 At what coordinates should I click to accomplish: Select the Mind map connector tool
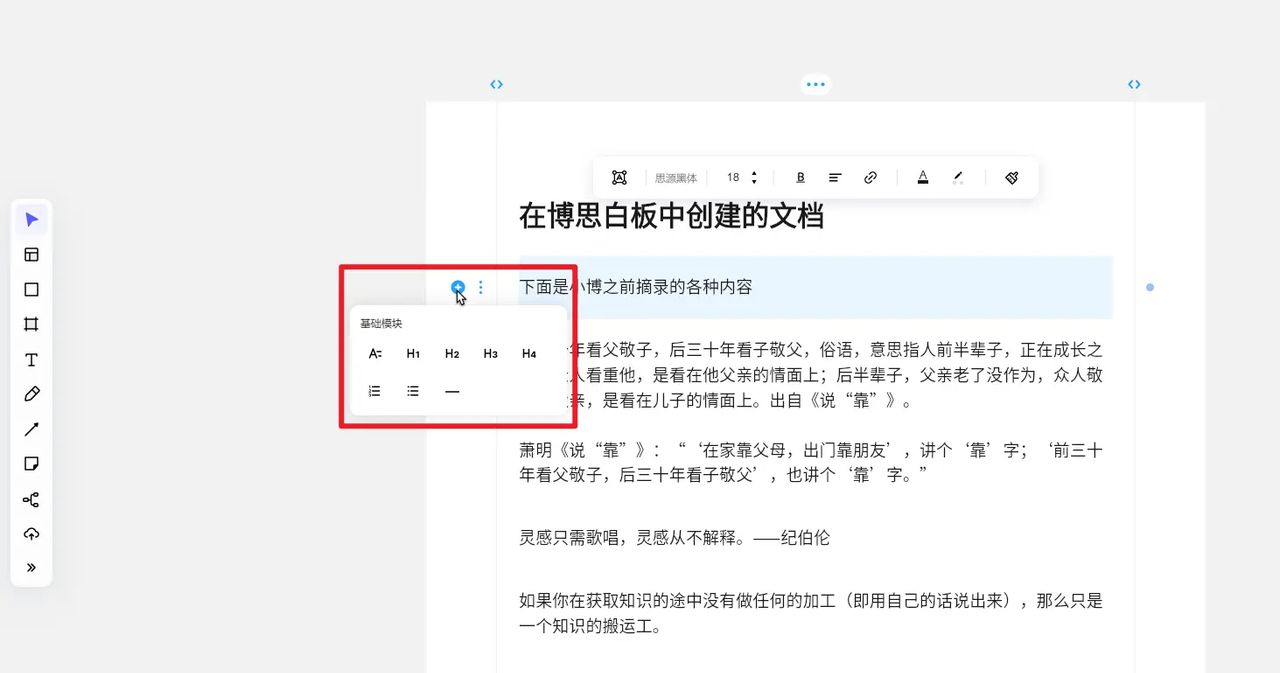click(31, 499)
